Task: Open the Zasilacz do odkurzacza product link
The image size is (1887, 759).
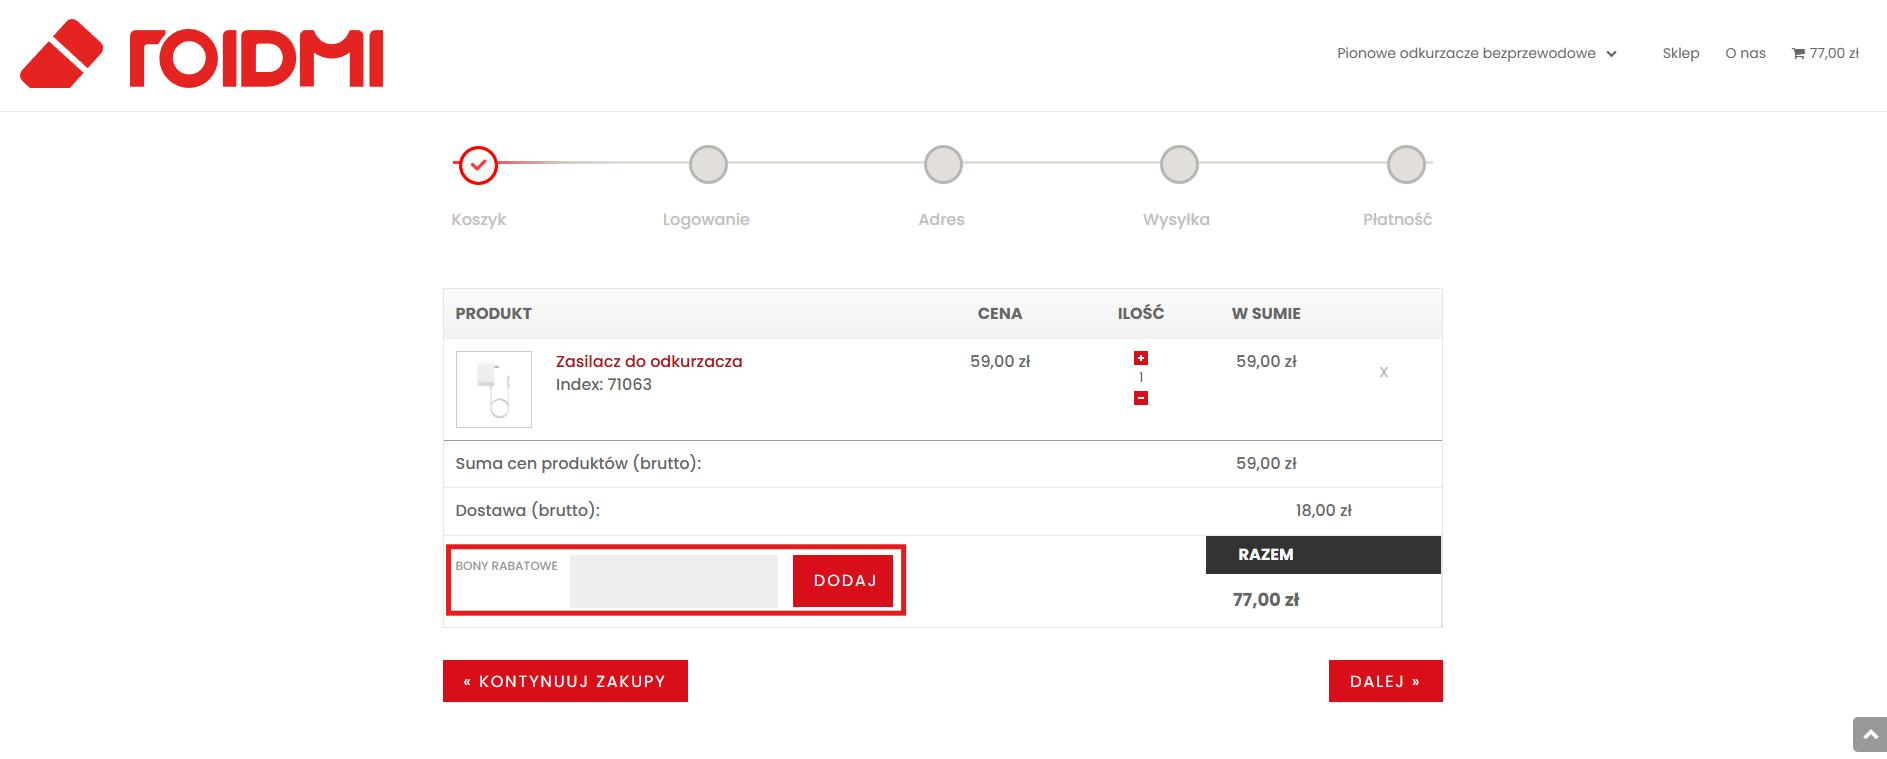Action: [x=649, y=361]
